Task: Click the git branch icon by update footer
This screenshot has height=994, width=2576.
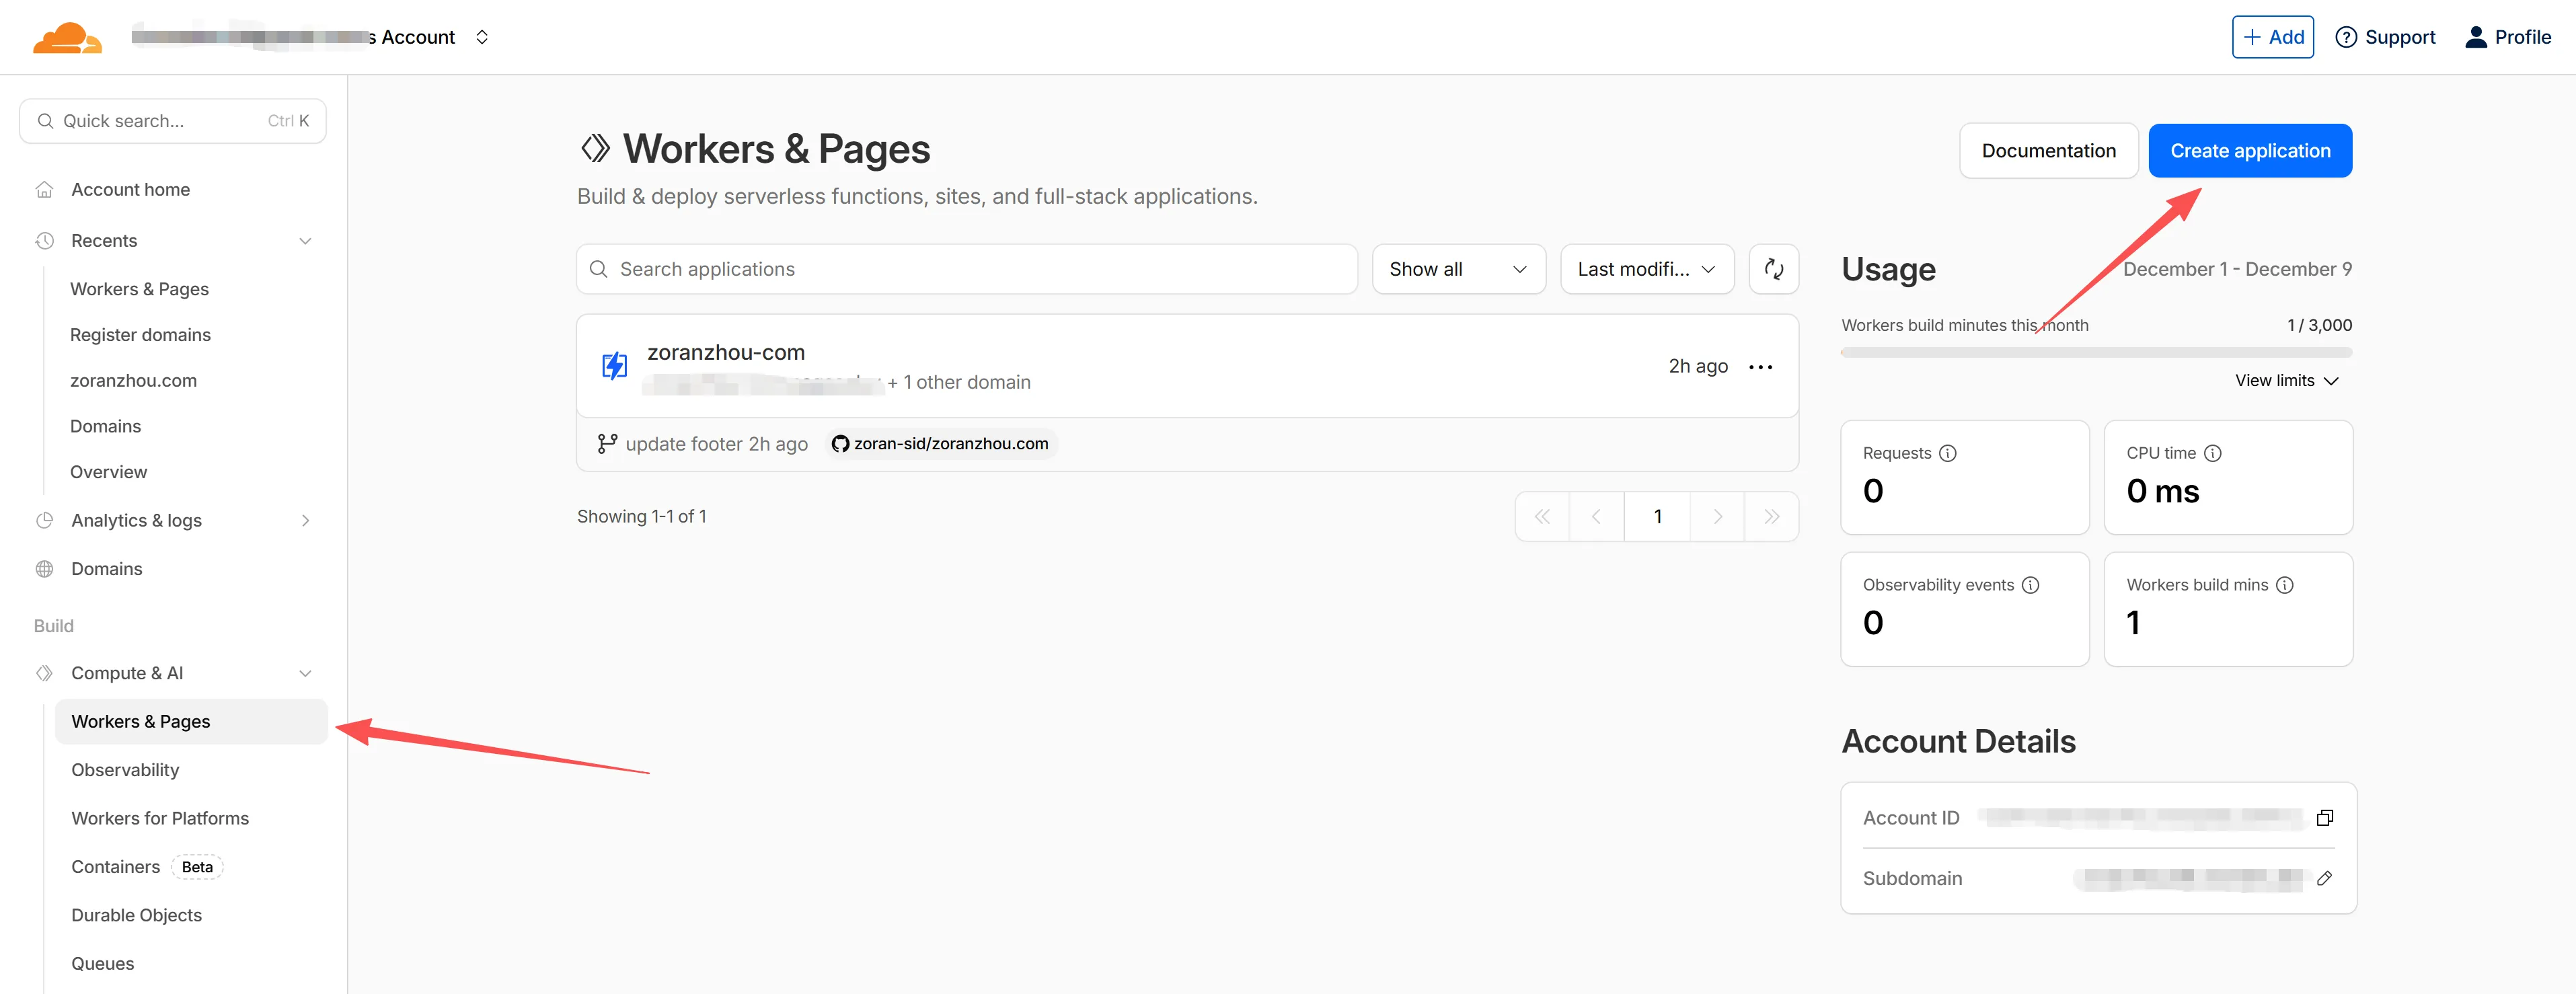Action: click(x=607, y=444)
